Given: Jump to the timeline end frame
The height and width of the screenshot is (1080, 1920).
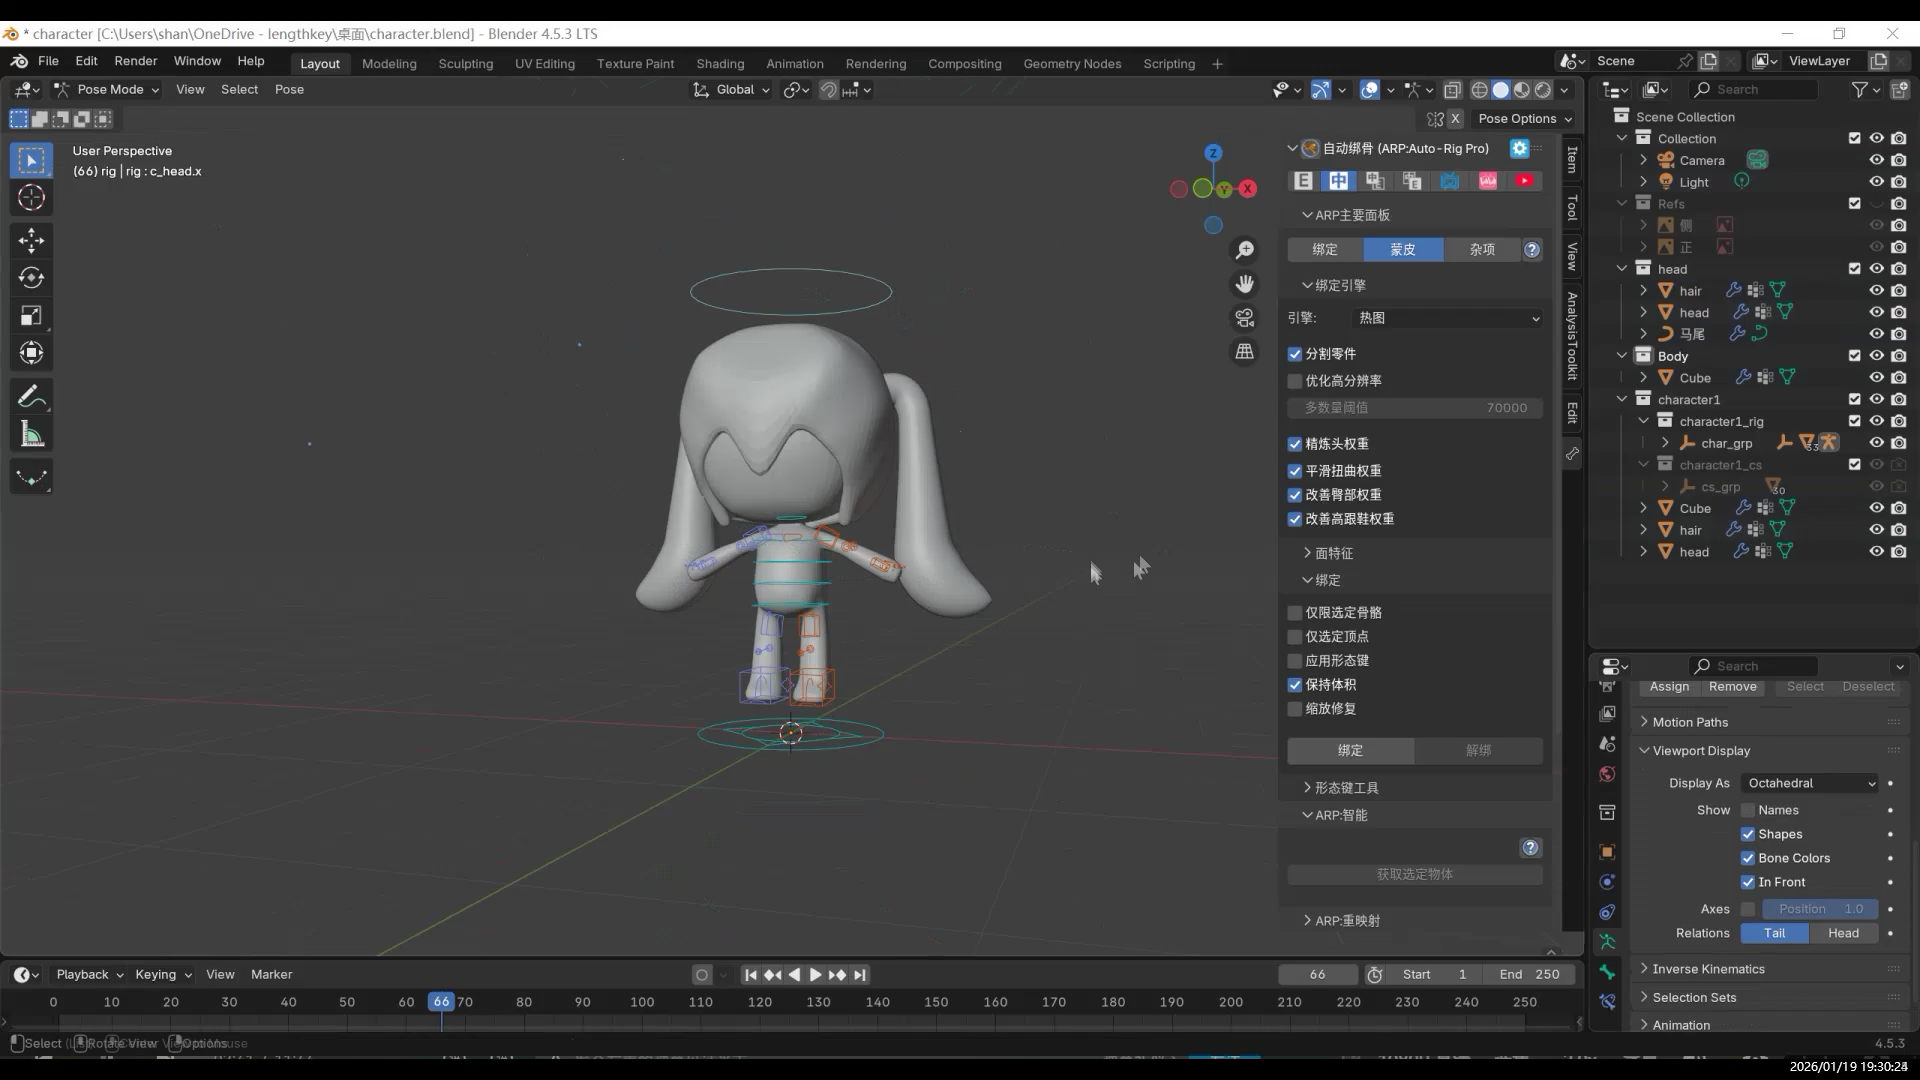Looking at the screenshot, I should pyautogui.click(x=860, y=975).
